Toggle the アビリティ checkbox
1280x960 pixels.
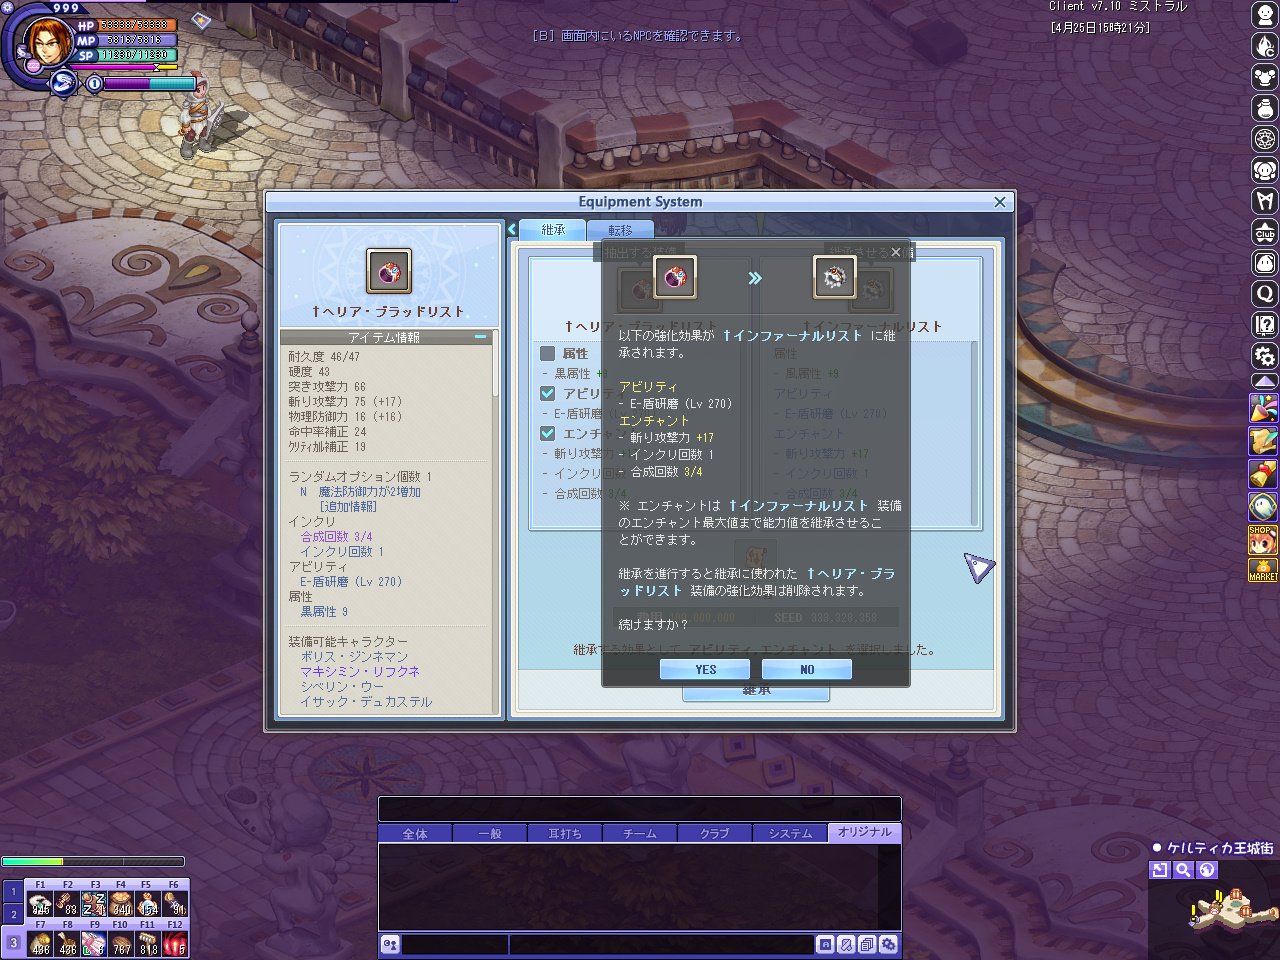coord(547,393)
